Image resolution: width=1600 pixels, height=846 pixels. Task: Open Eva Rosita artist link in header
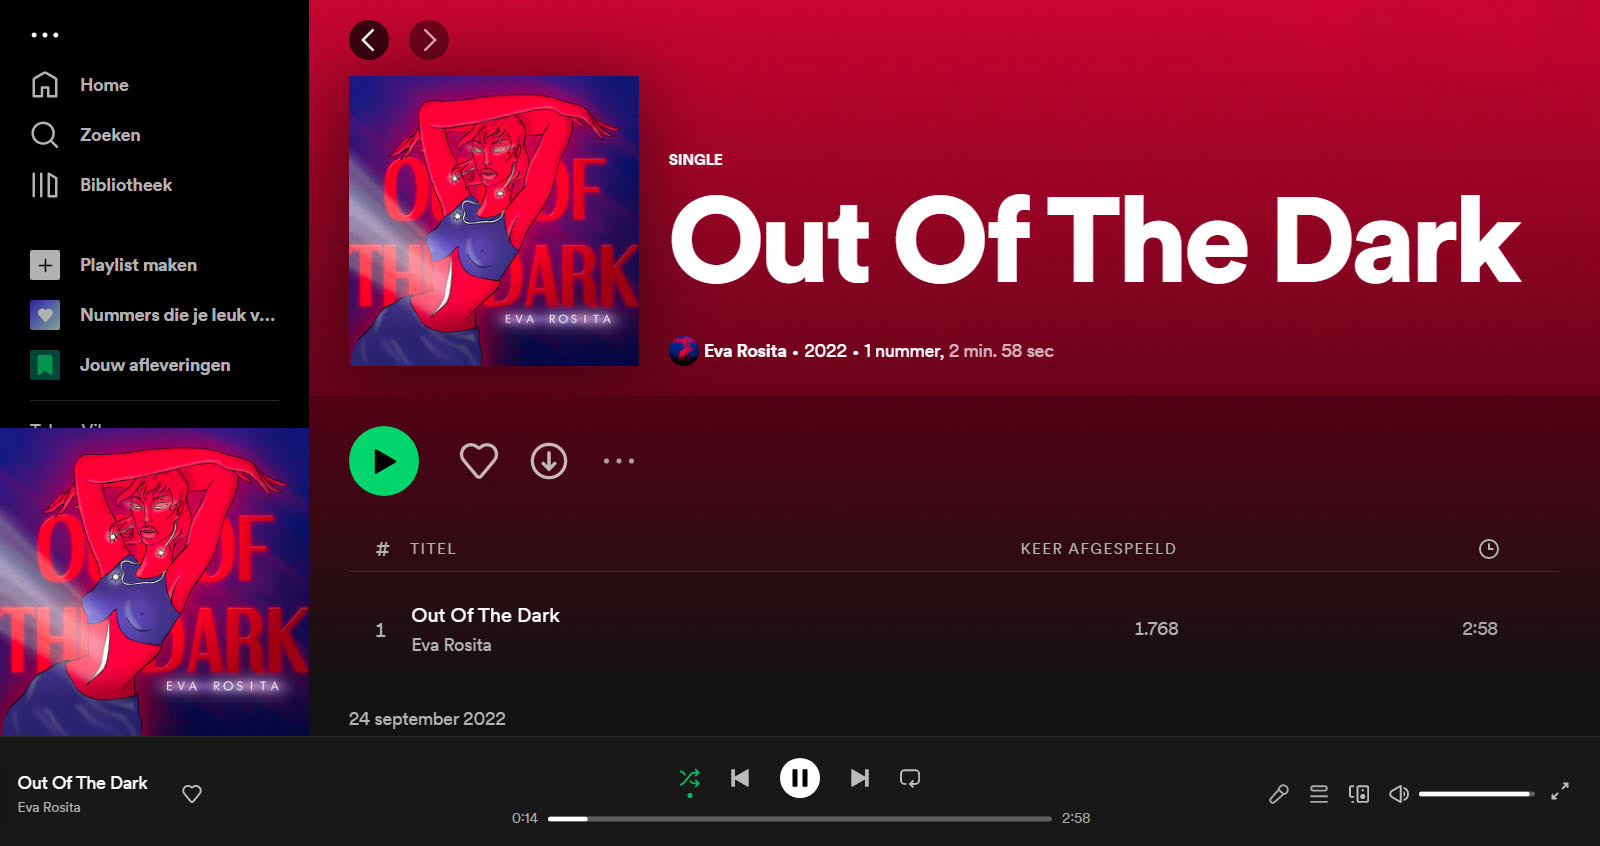(x=745, y=351)
